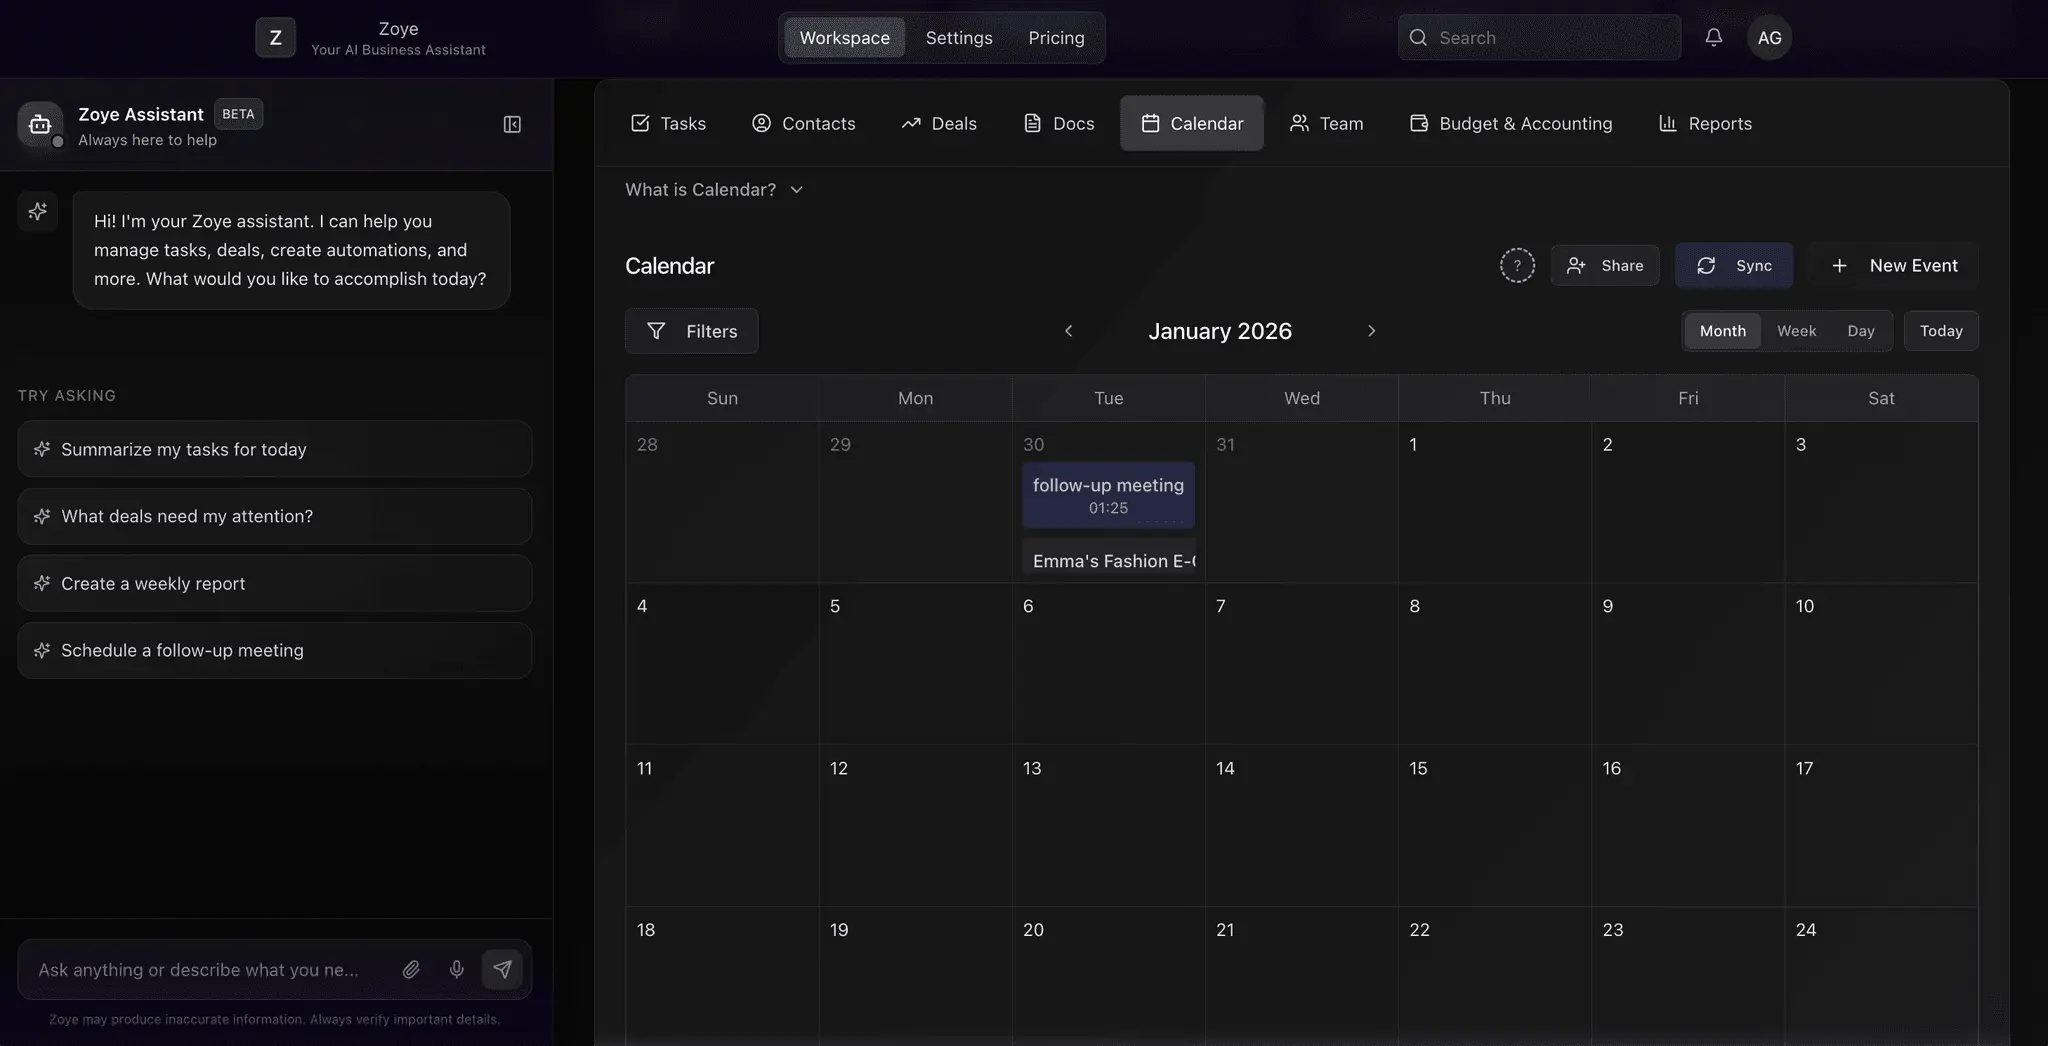Click the Sun column header

pyautogui.click(x=722, y=398)
